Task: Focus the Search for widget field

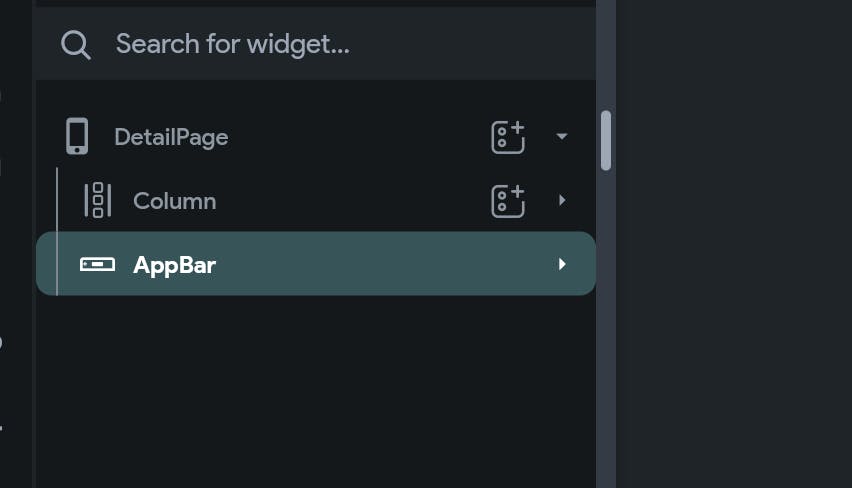Action: pos(300,44)
